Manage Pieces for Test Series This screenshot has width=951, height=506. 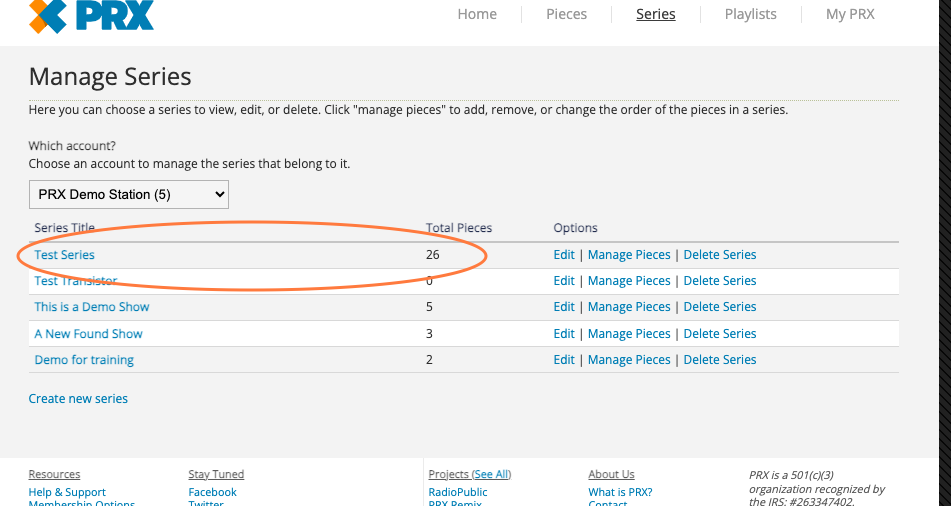click(x=629, y=255)
